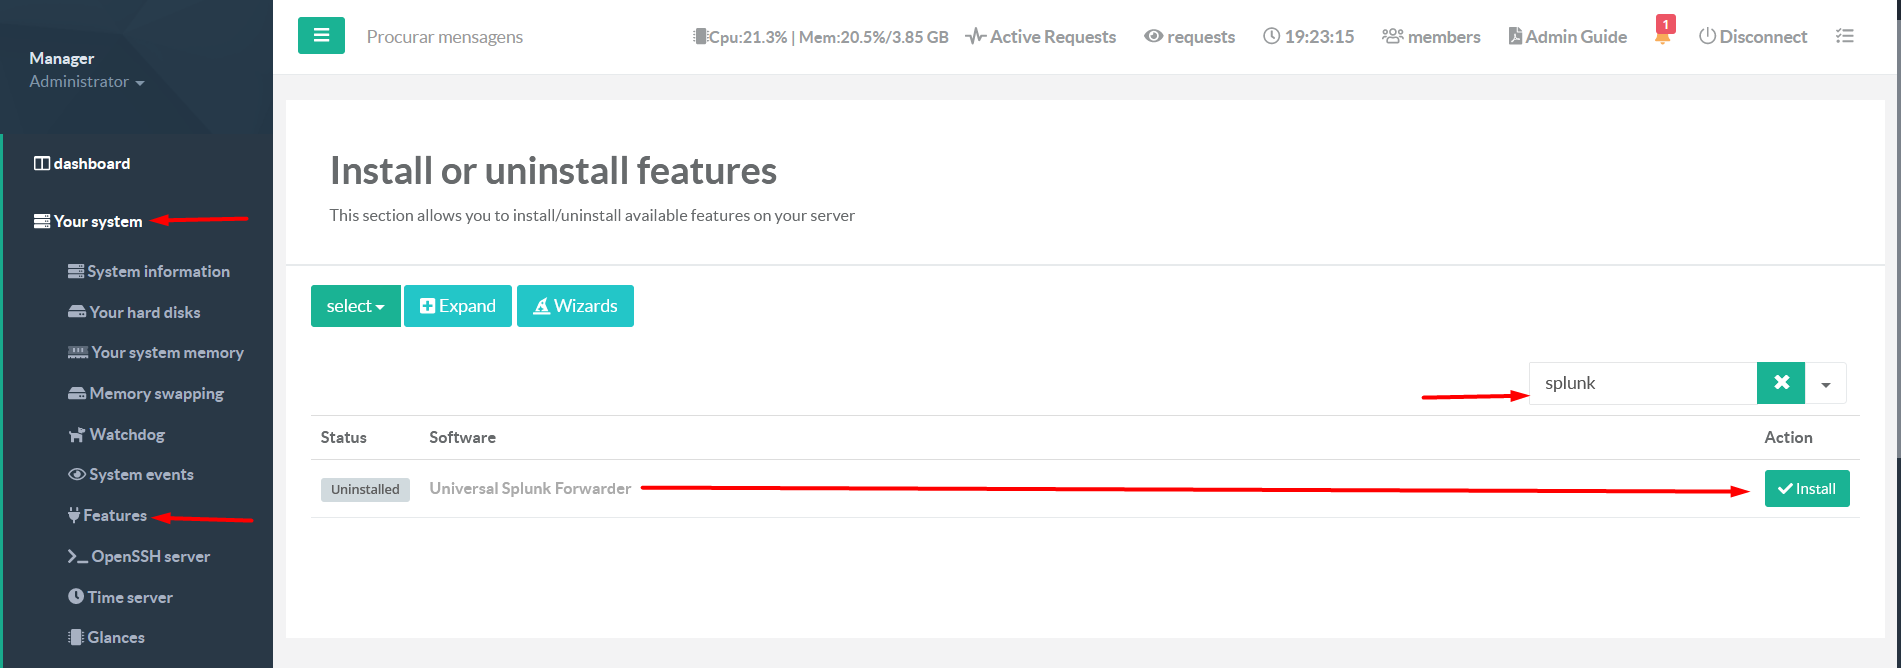The width and height of the screenshot is (1901, 668).
Task: Open Your system memory
Action: pos(156,353)
